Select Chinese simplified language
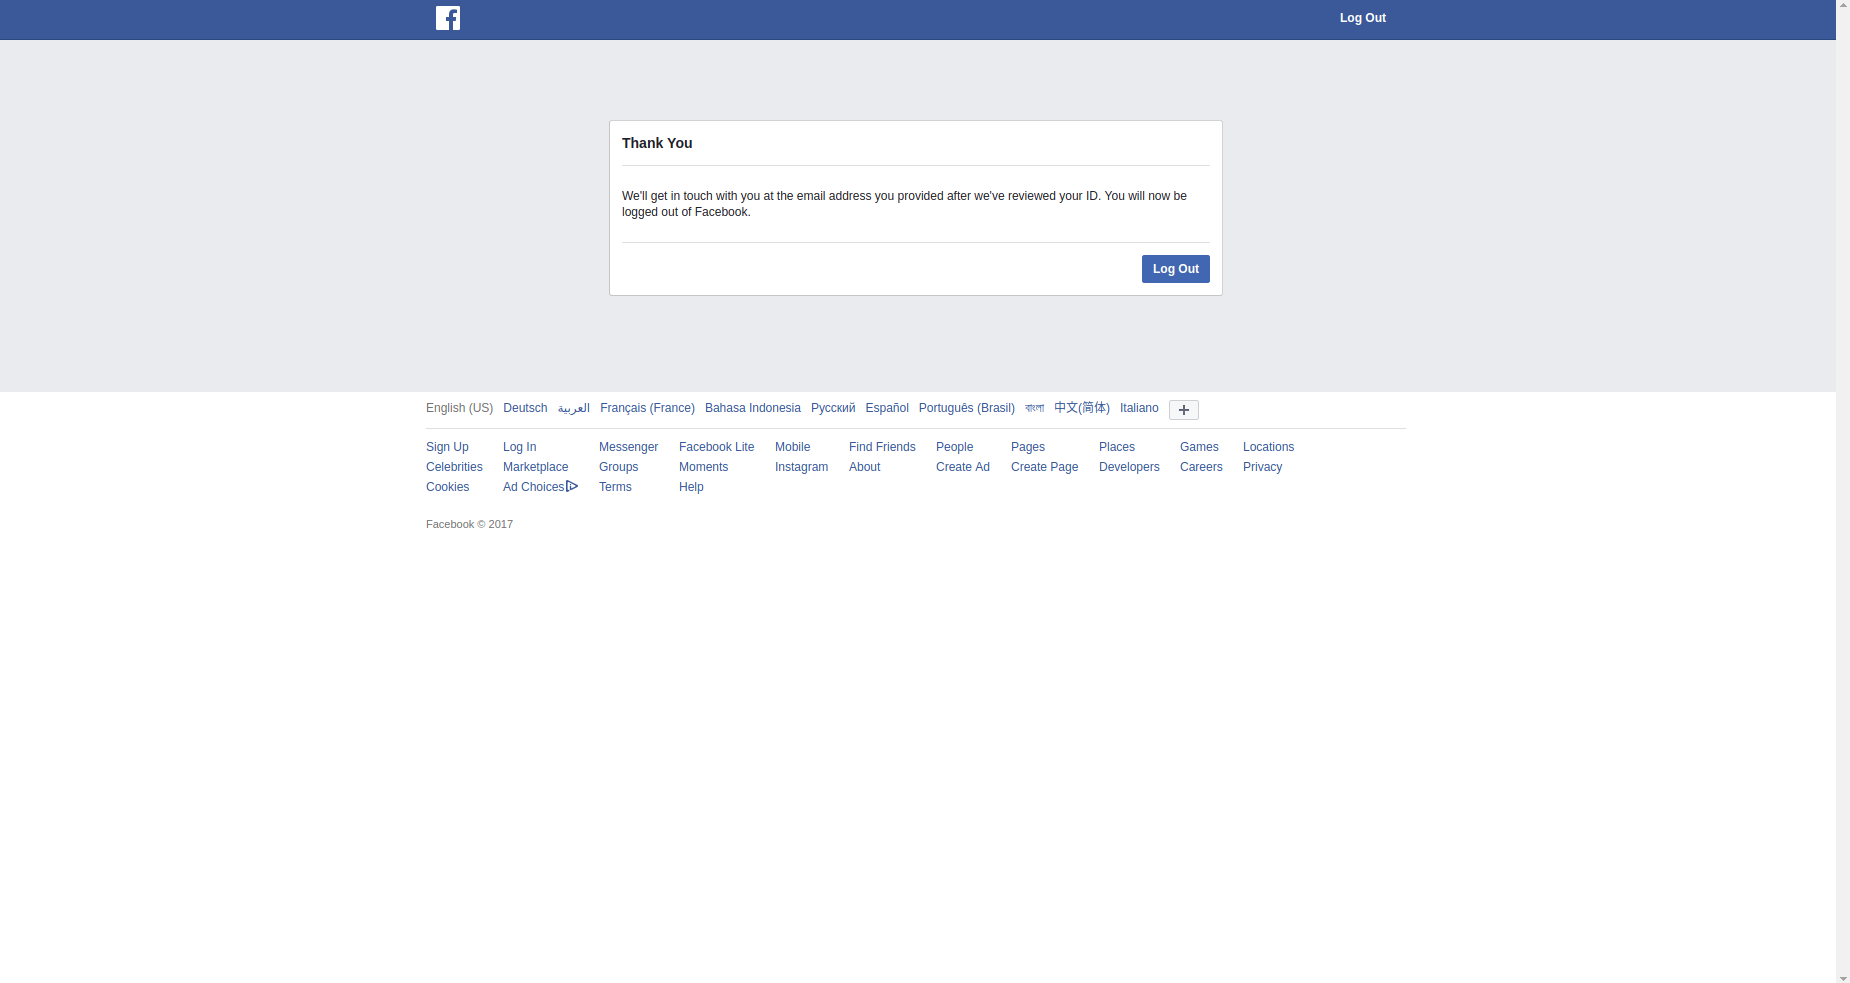 click(x=1082, y=408)
